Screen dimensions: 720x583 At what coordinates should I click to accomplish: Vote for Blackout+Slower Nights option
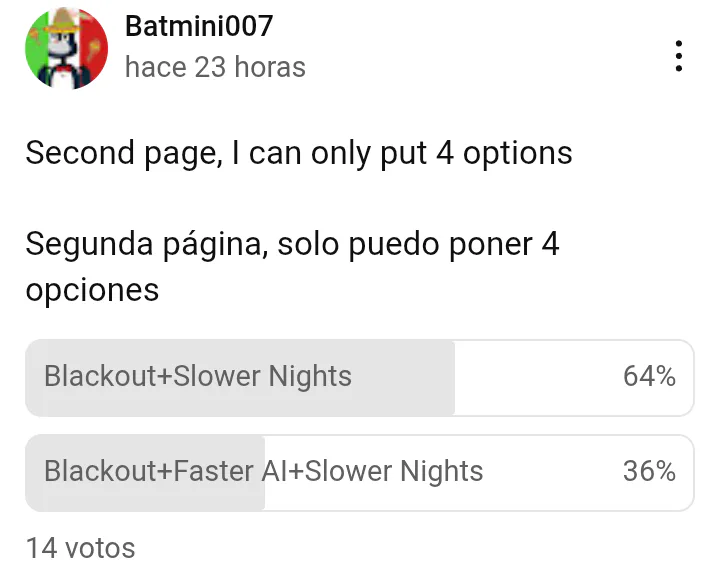(x=360, y=378)
